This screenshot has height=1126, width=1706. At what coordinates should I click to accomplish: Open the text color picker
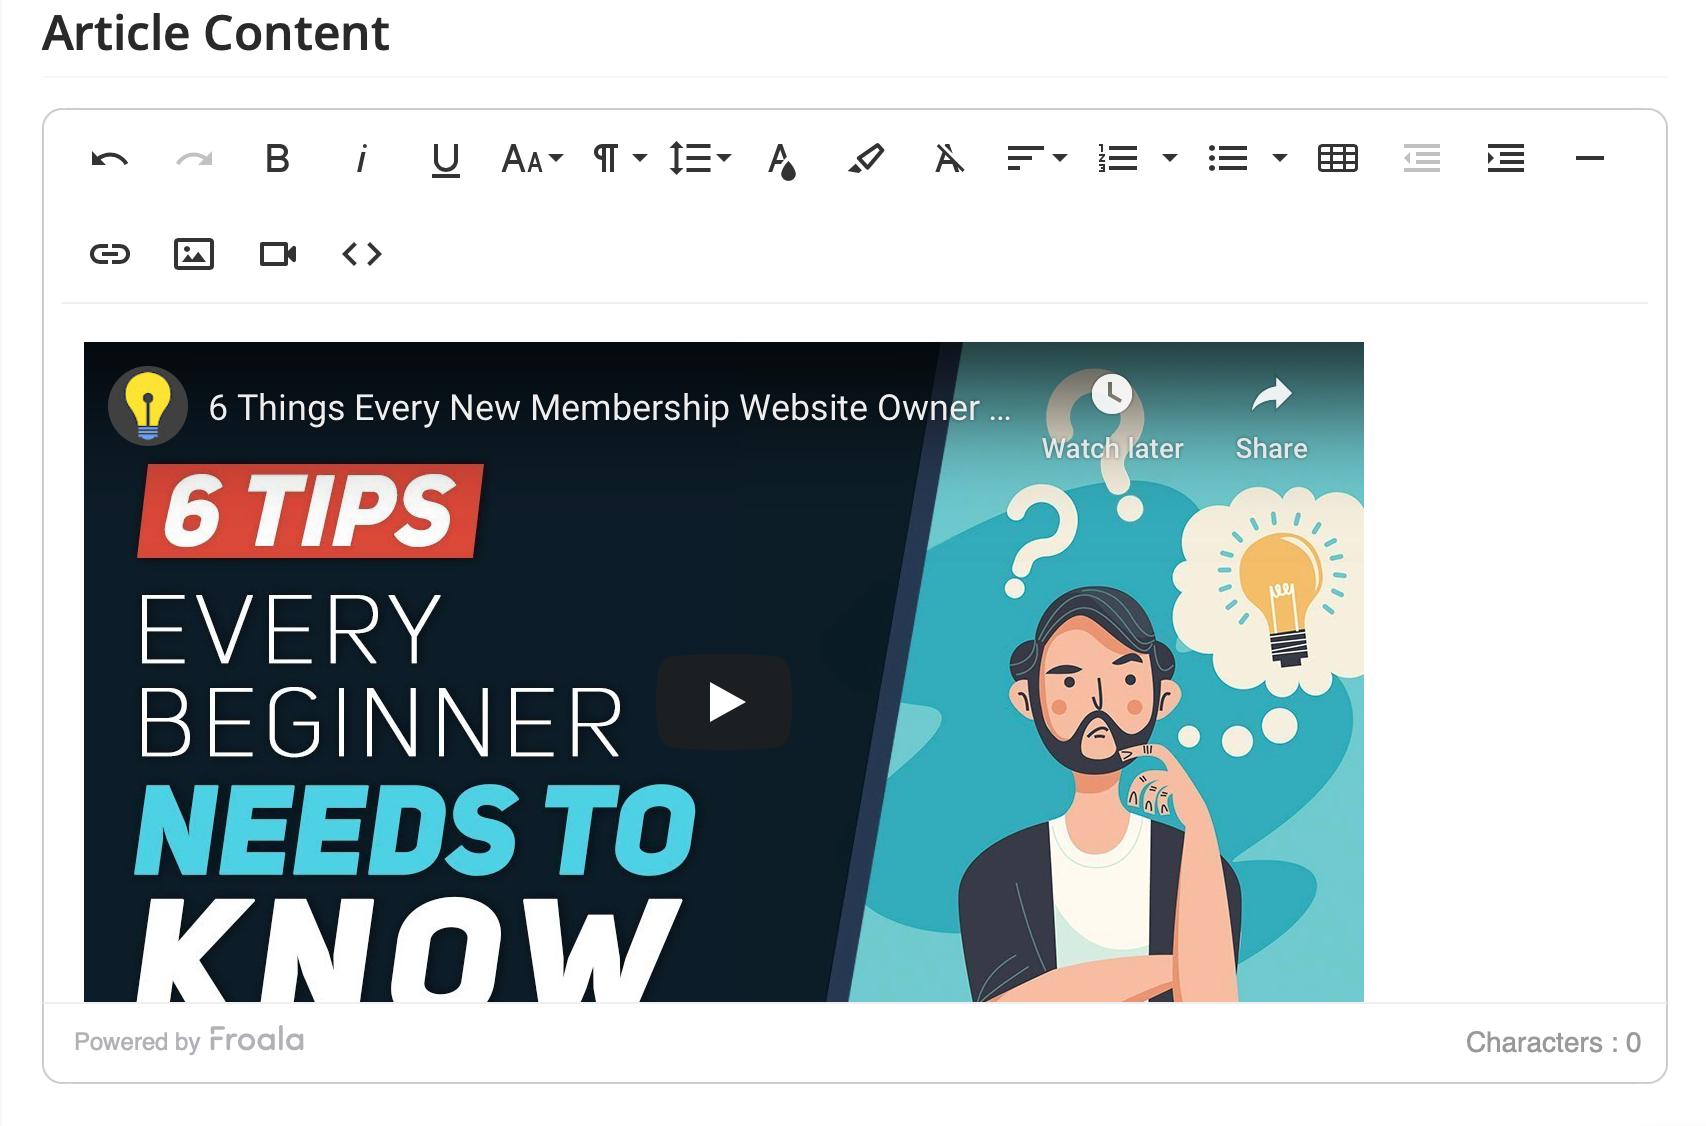pyautogui.click(x=781, y=158)
